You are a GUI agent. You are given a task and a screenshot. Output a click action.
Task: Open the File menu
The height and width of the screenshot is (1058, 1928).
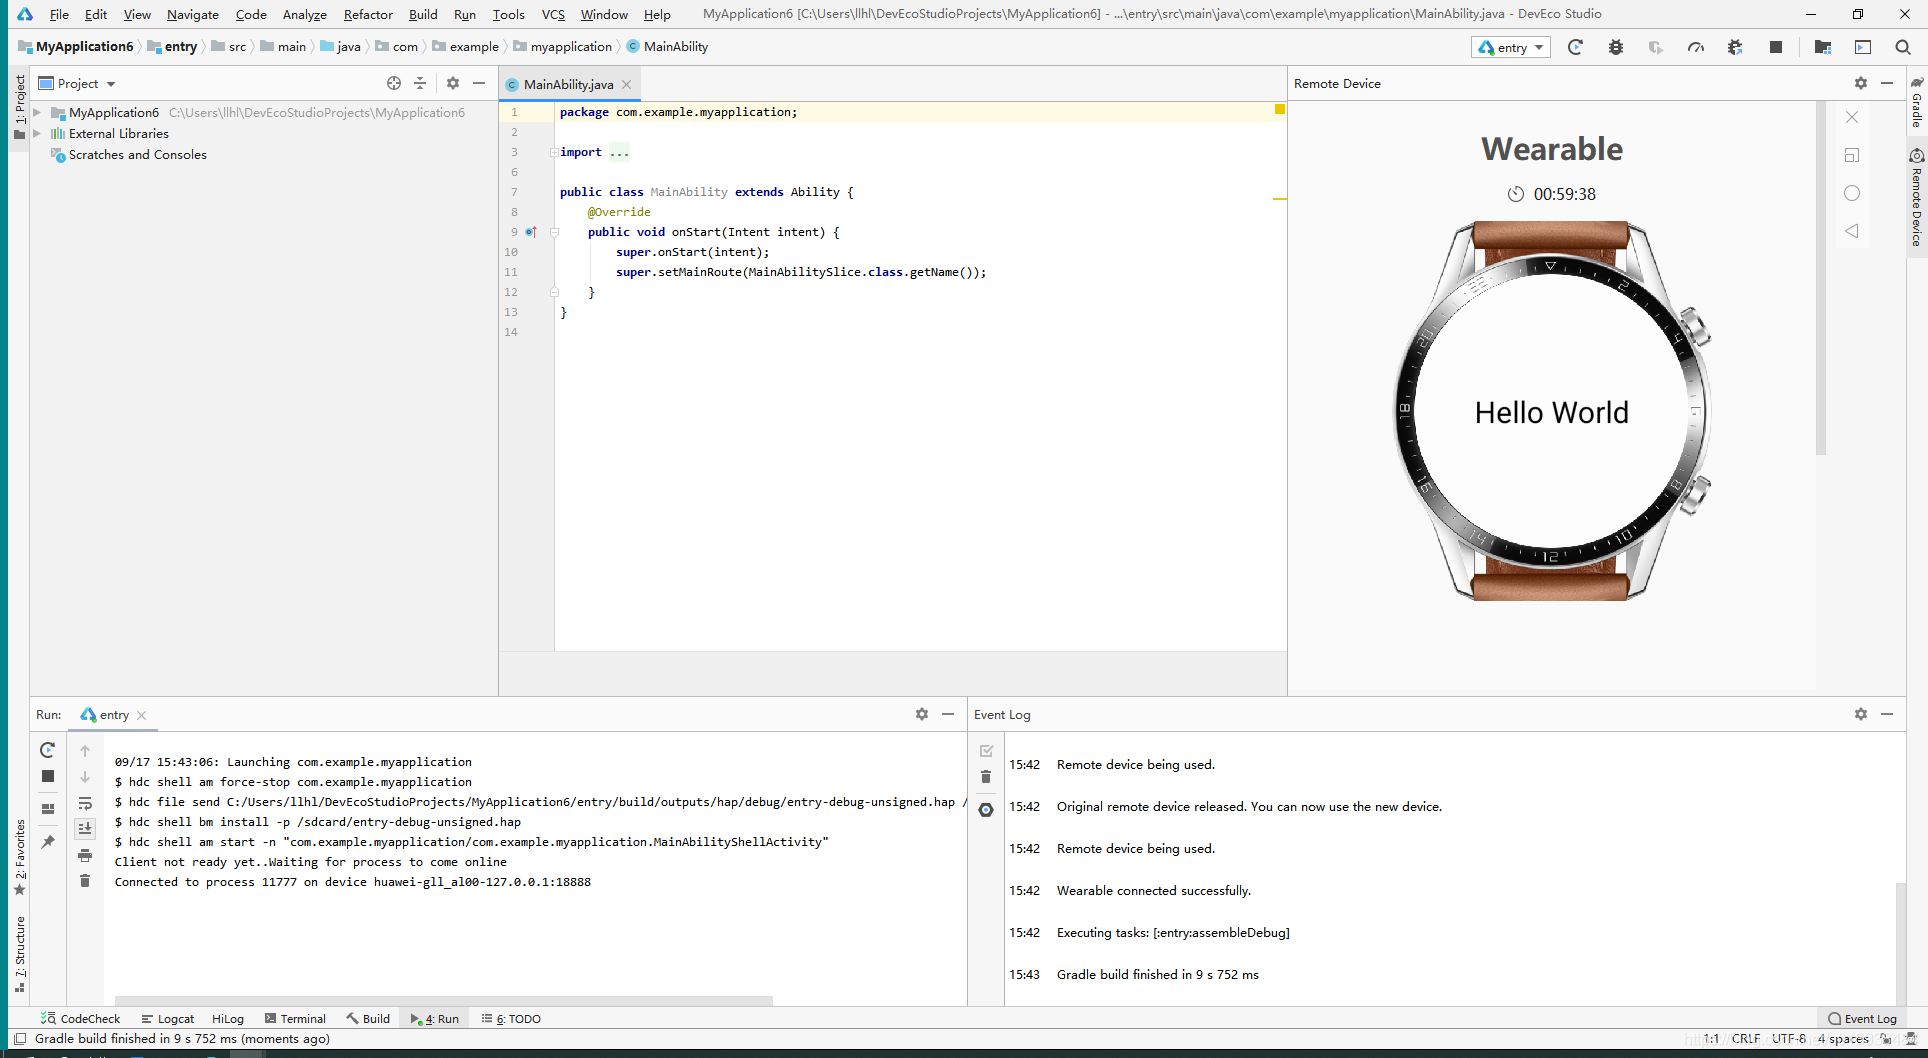coord(59,14)
